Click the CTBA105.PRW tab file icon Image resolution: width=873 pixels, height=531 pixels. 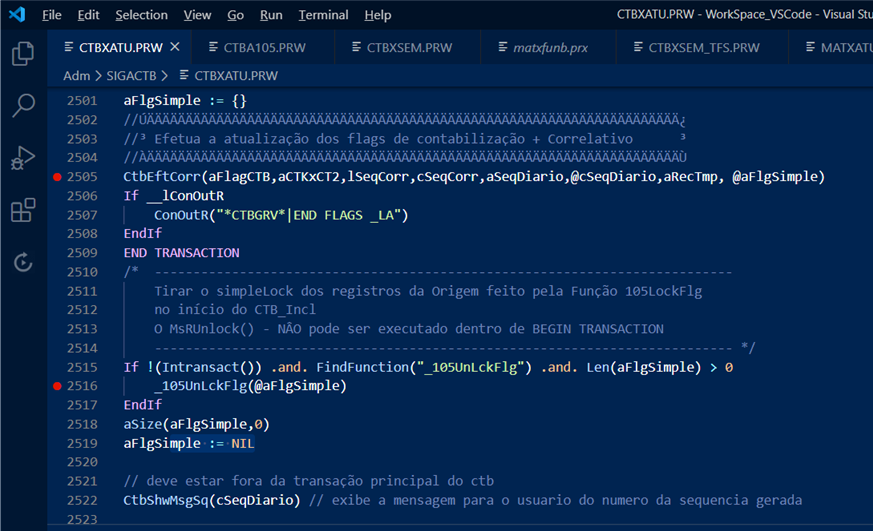pyautogui.click(x=214, y=47)
